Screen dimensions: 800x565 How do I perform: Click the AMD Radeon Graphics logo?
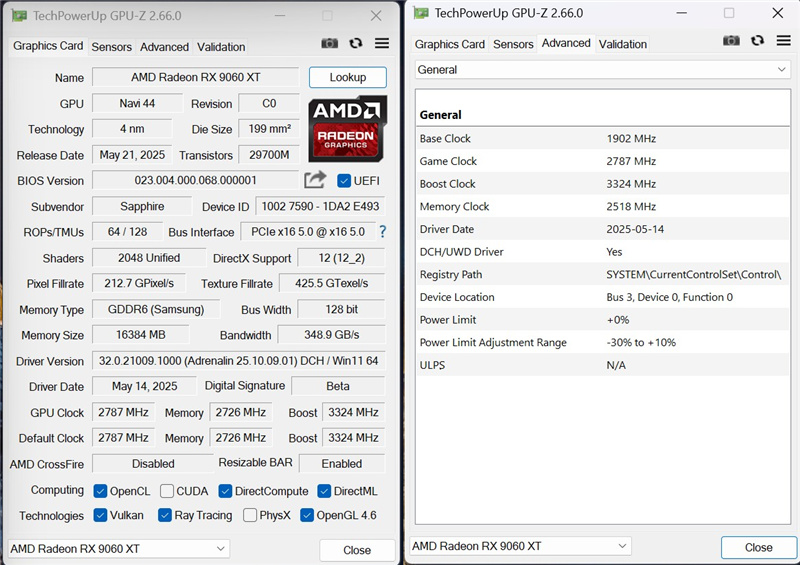click(x=347, y=128)
